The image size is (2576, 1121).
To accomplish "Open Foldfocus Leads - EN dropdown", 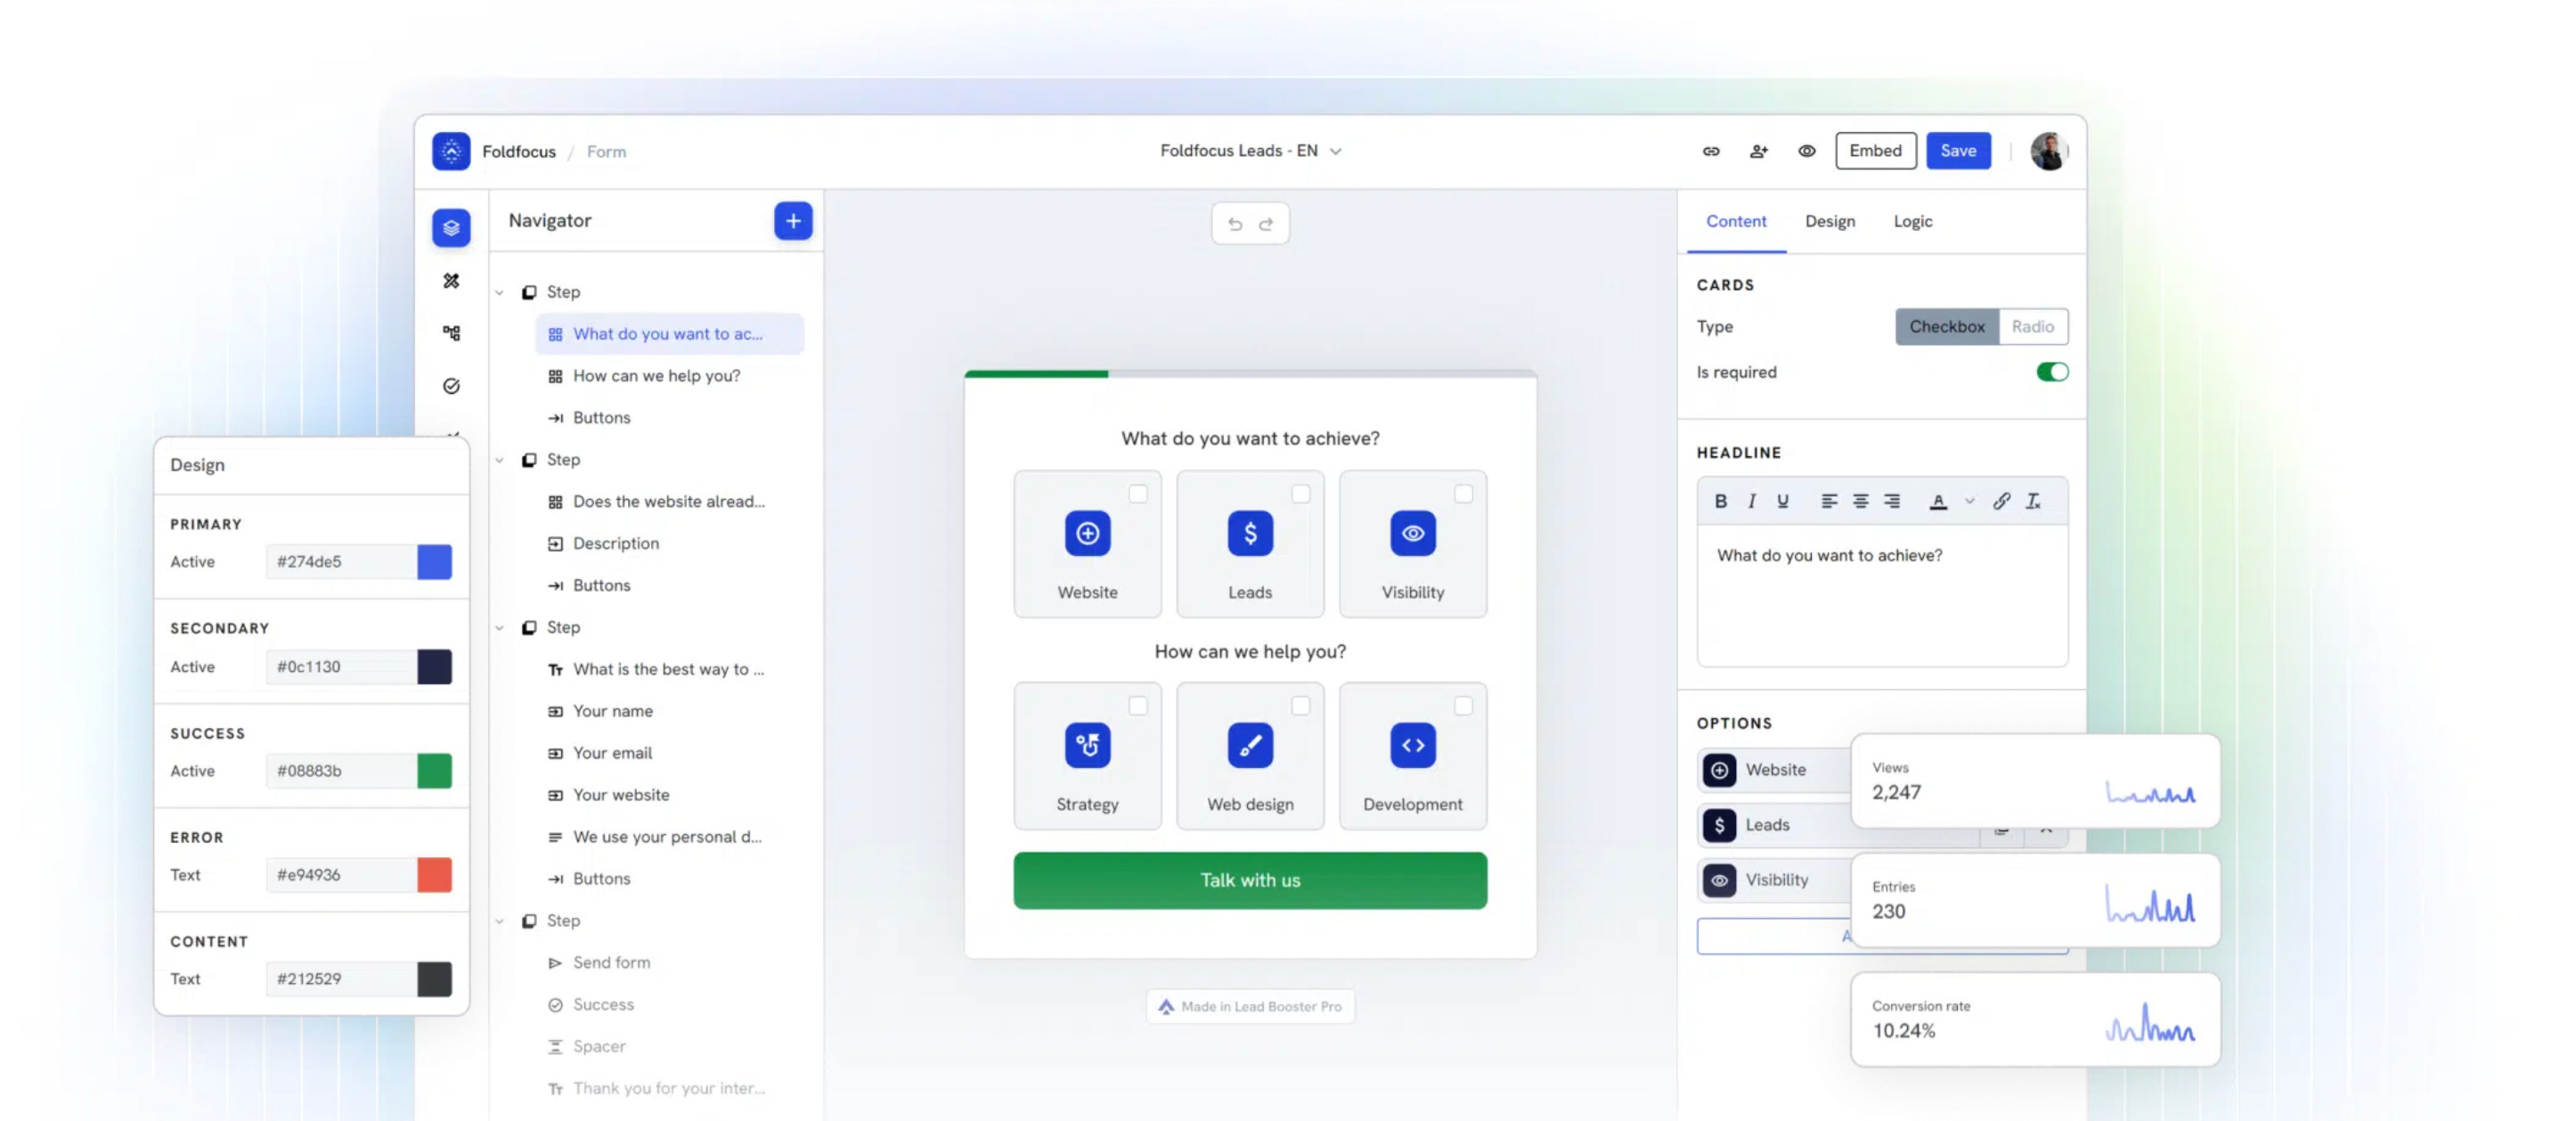I will pyautogui.click(x=1250, y=151).
